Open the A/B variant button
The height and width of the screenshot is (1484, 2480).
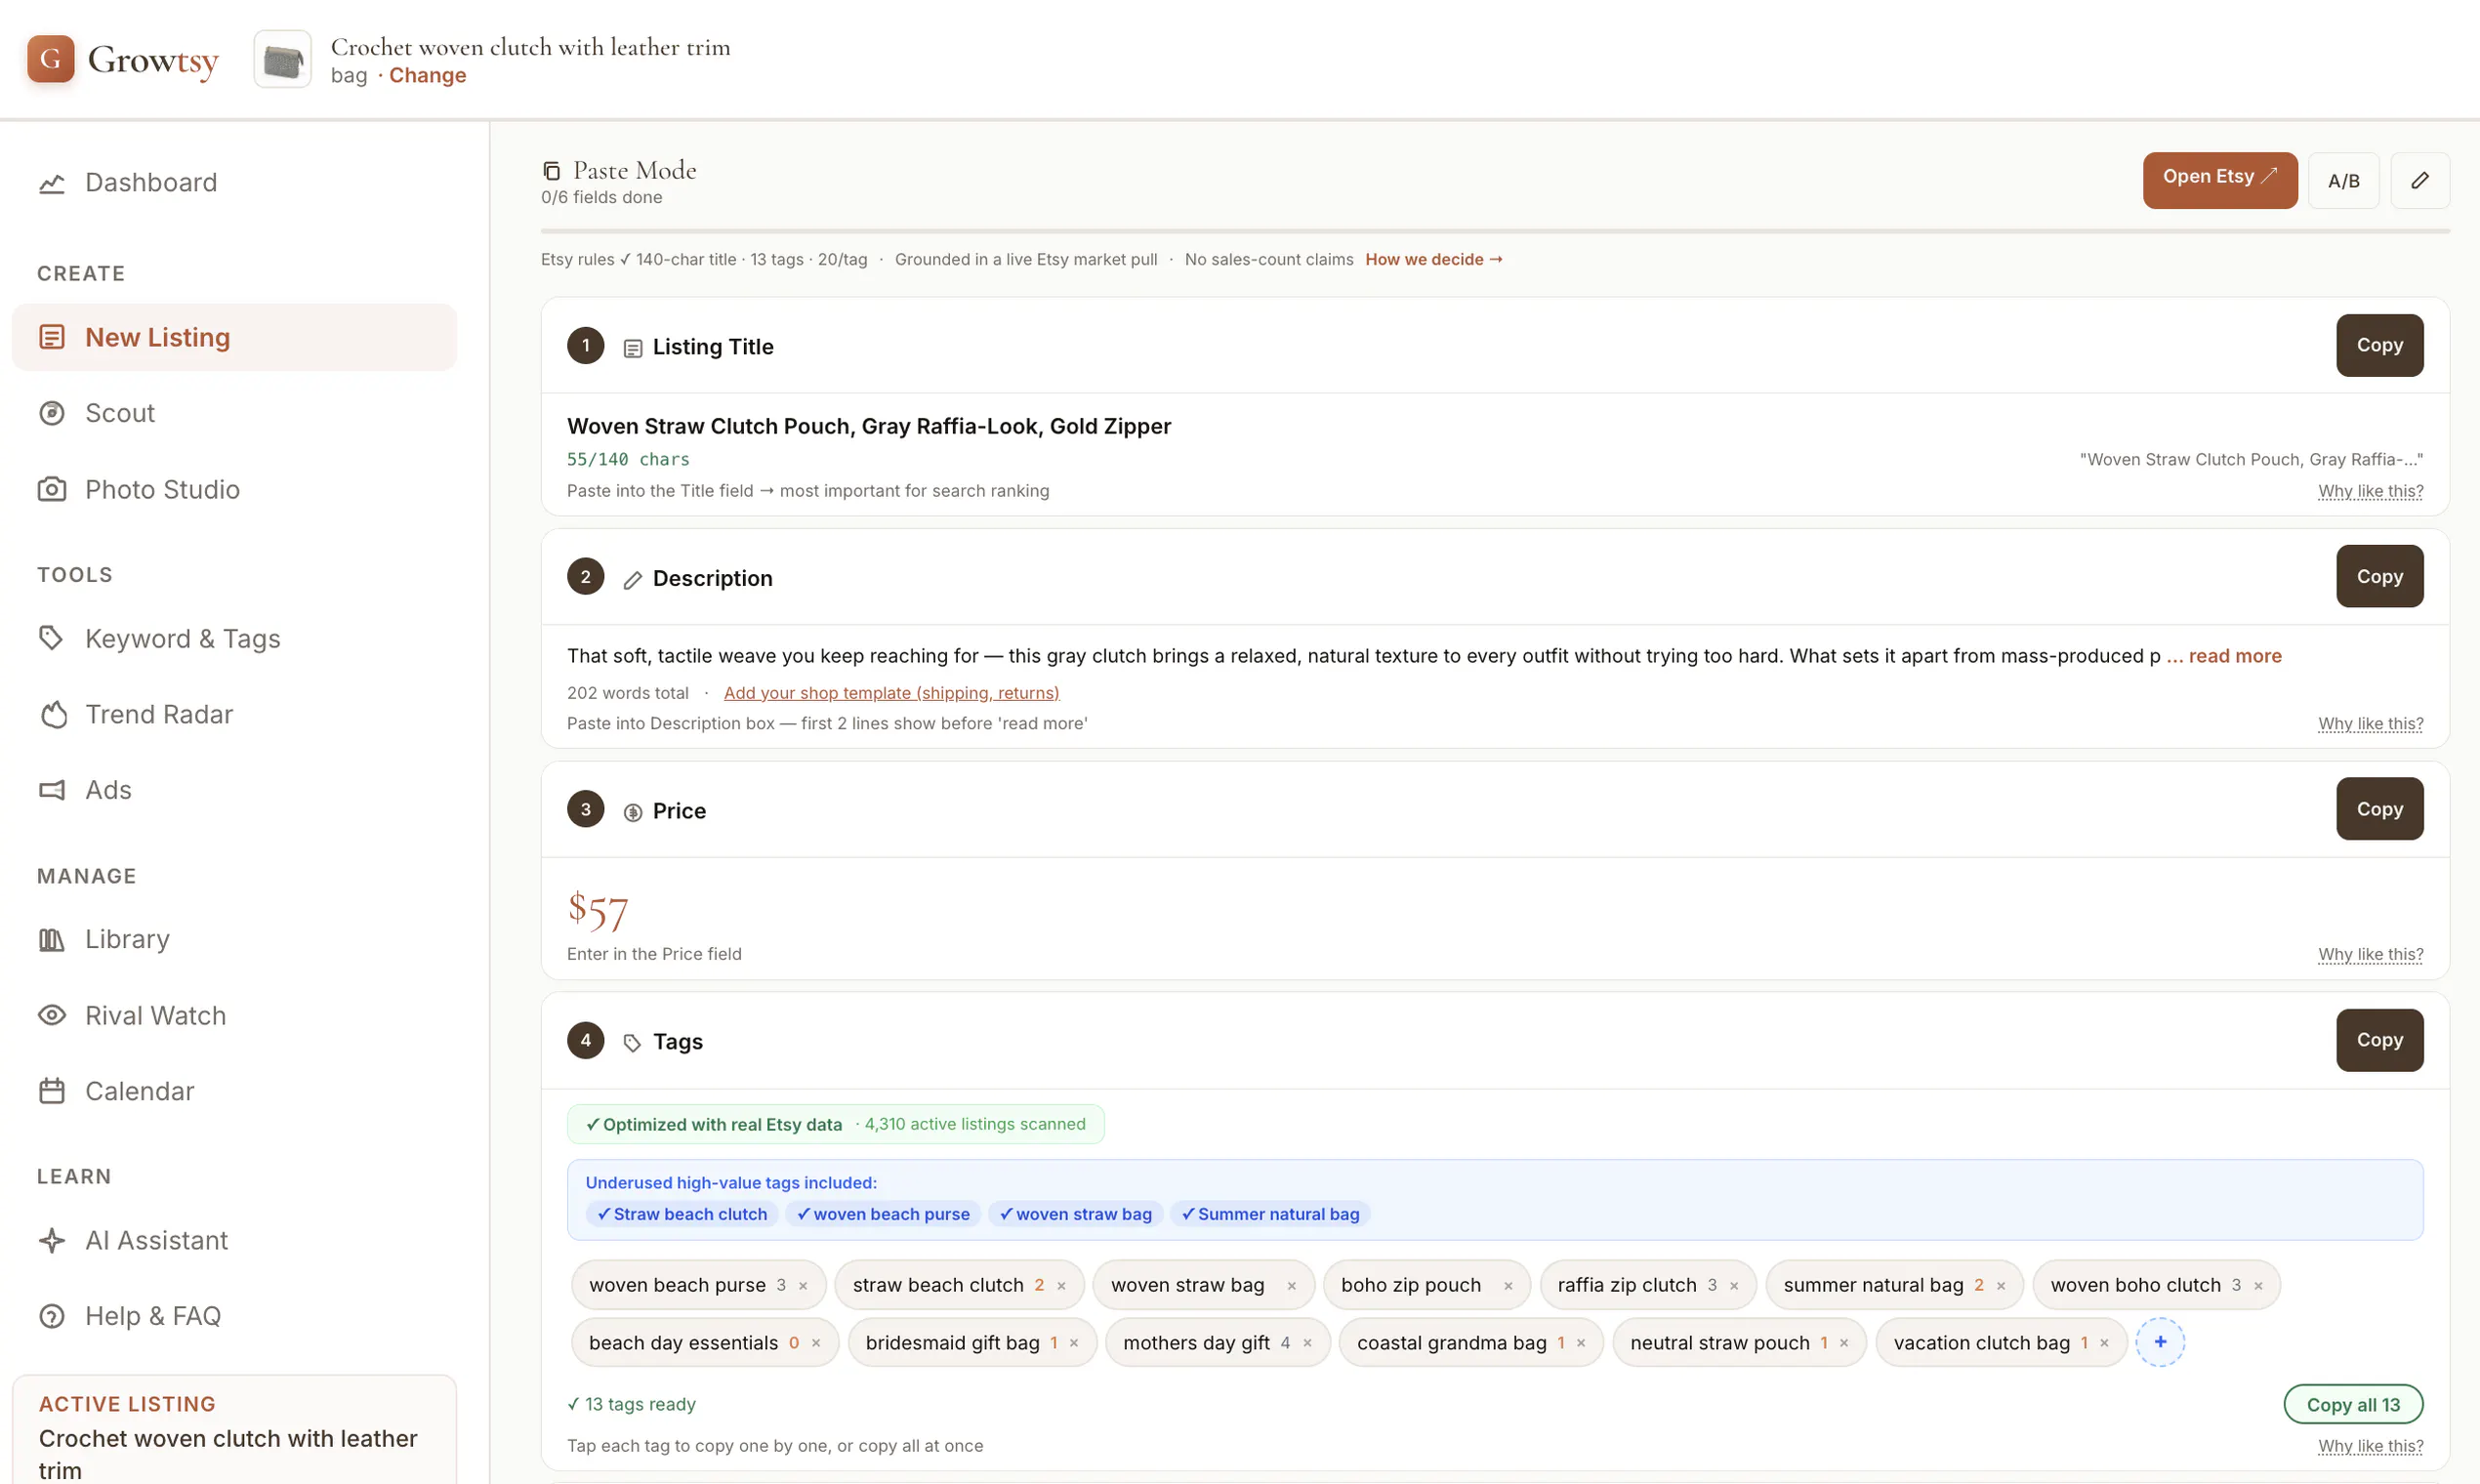[2343, 180]
